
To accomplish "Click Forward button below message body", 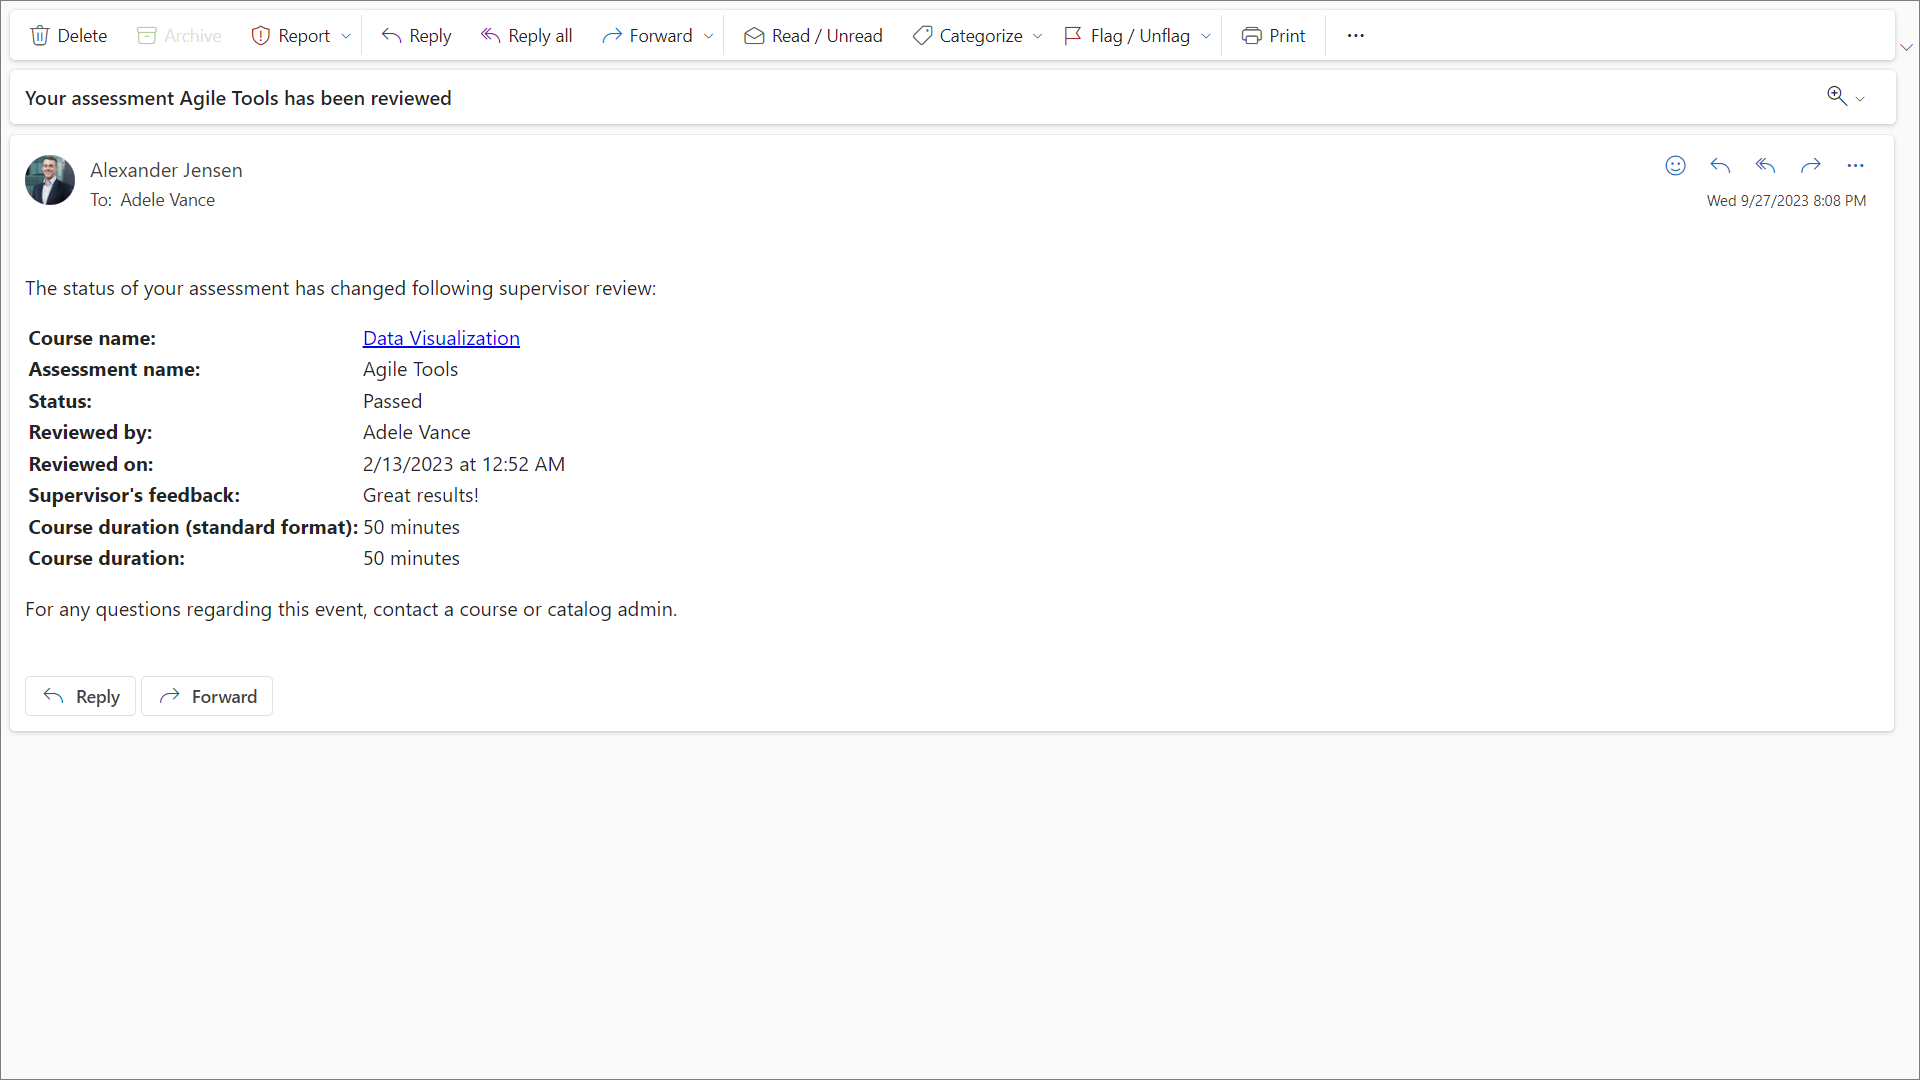I will pyautogui.click(x=207, y=696).
